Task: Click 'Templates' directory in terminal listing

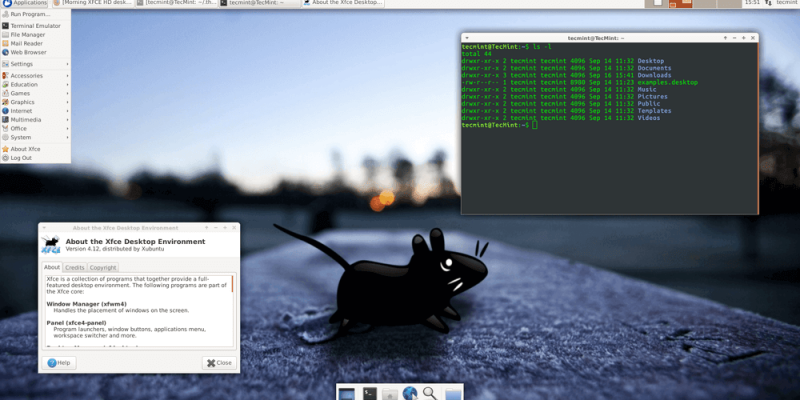Action: pyautogui.click(x=655, y=111)
